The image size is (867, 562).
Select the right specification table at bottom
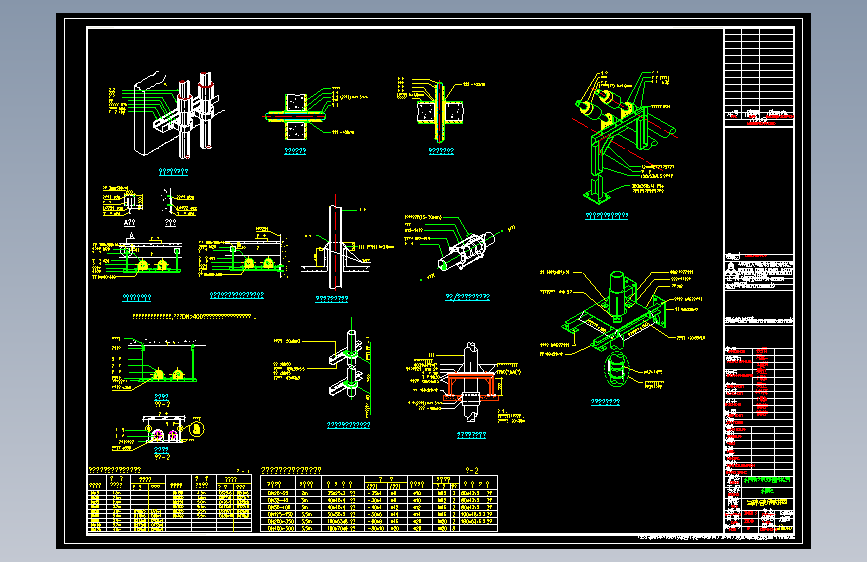(379, 503)
